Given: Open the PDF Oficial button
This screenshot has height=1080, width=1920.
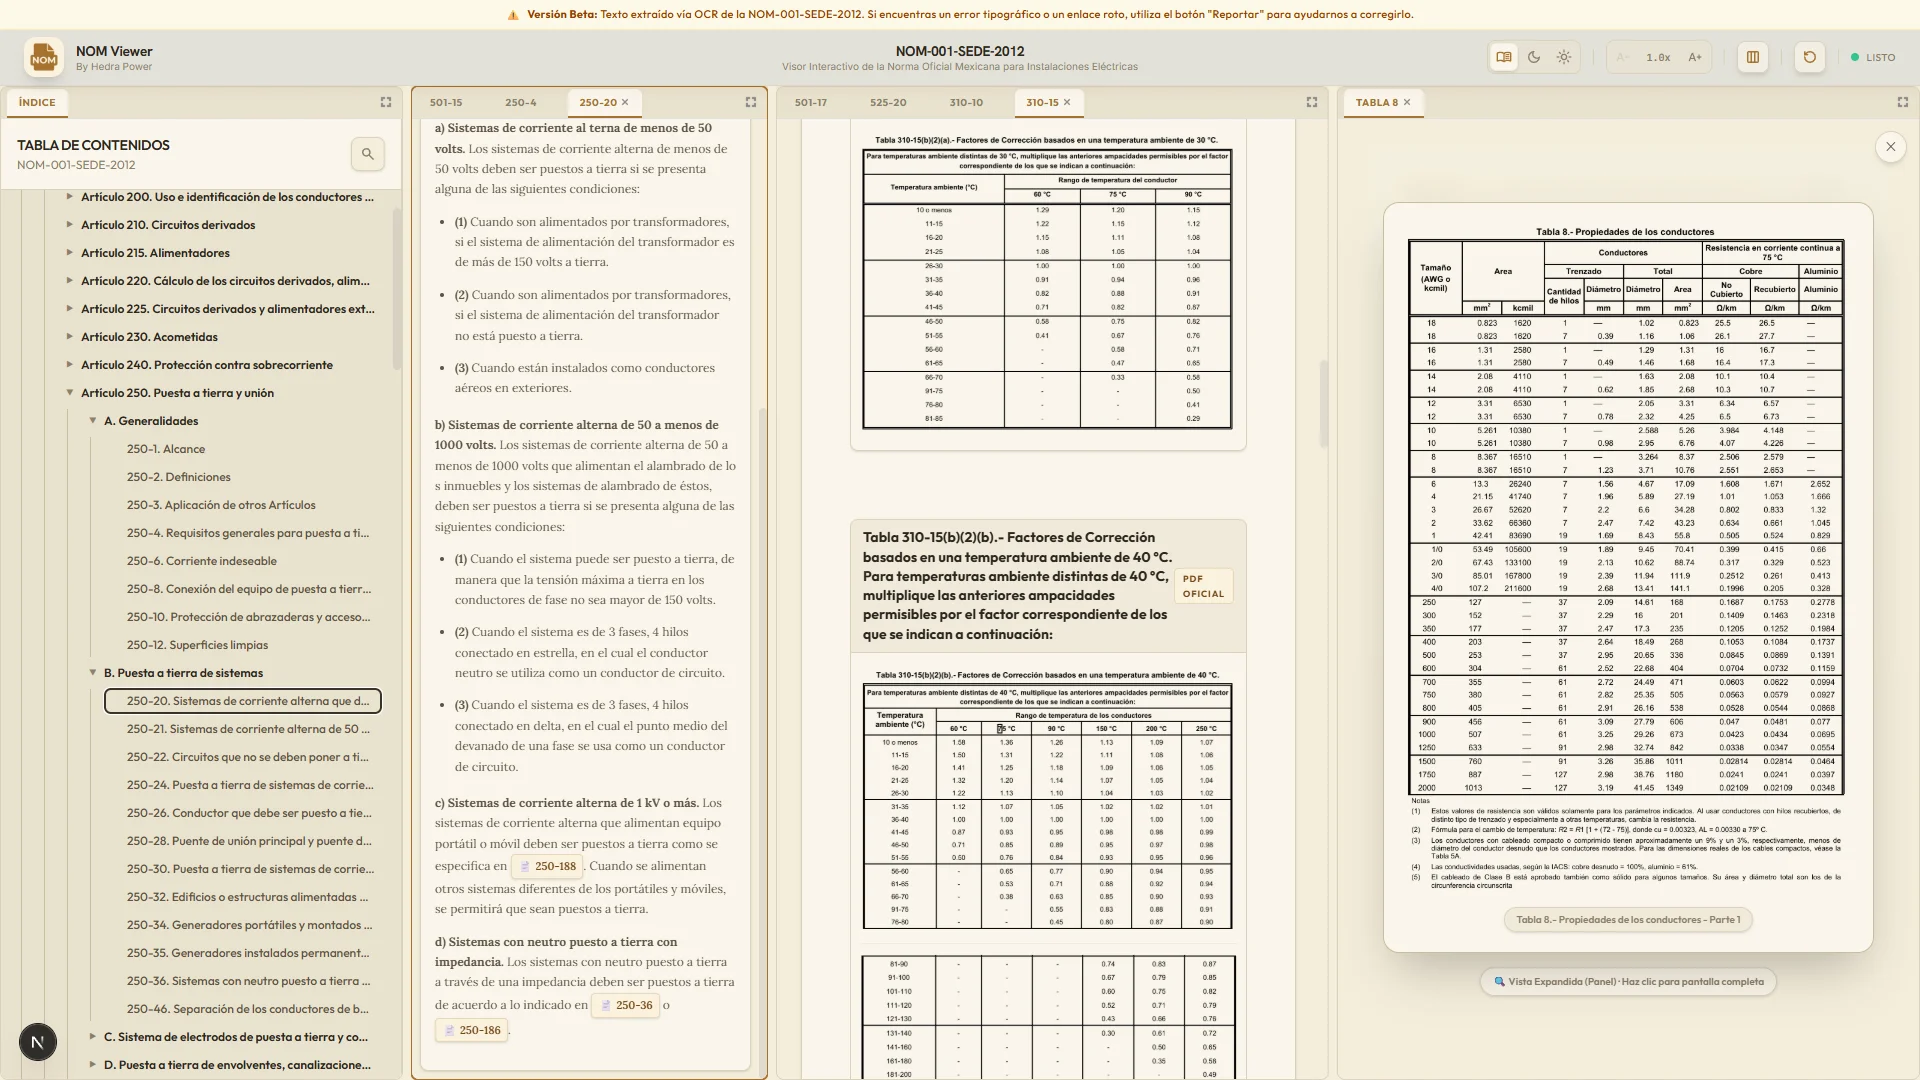Looking at the screenshot, I should [1203, 586].
